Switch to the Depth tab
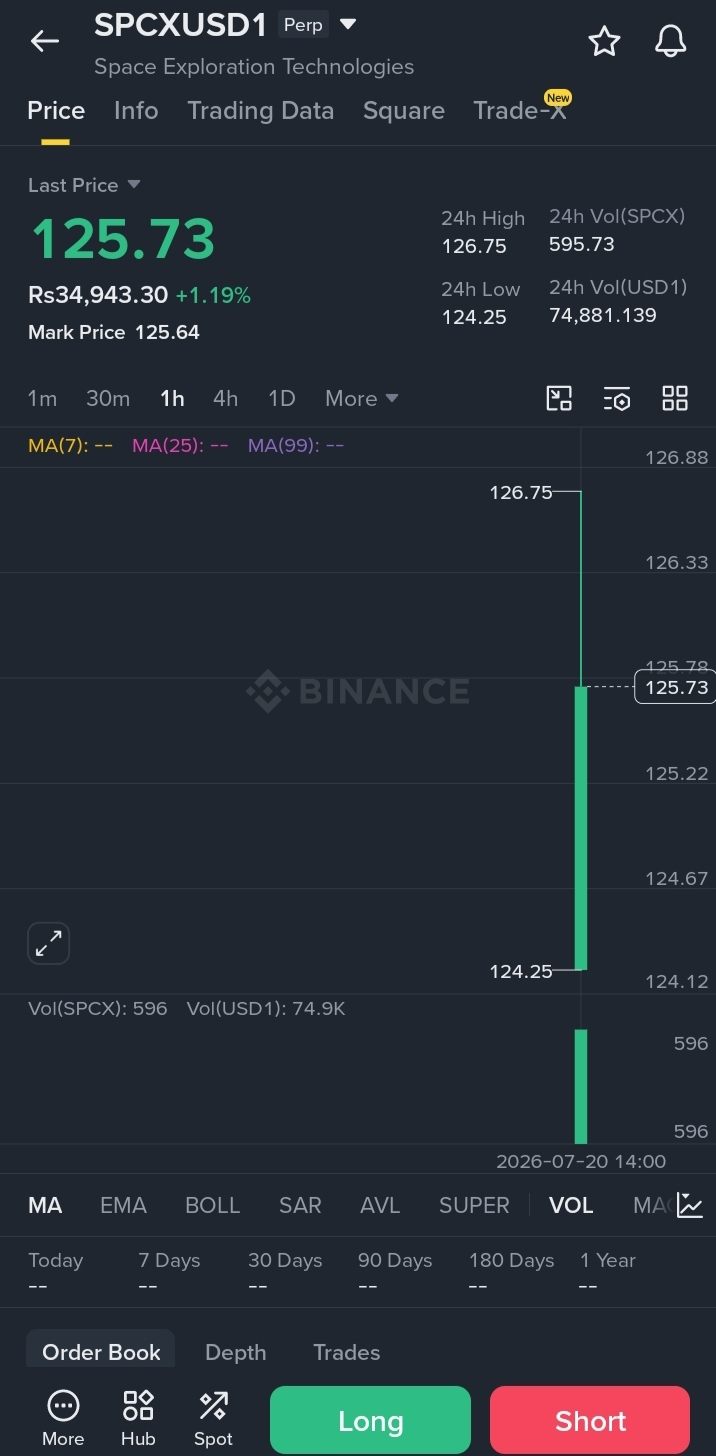The image size is (716, 1456). (236, 1352)
